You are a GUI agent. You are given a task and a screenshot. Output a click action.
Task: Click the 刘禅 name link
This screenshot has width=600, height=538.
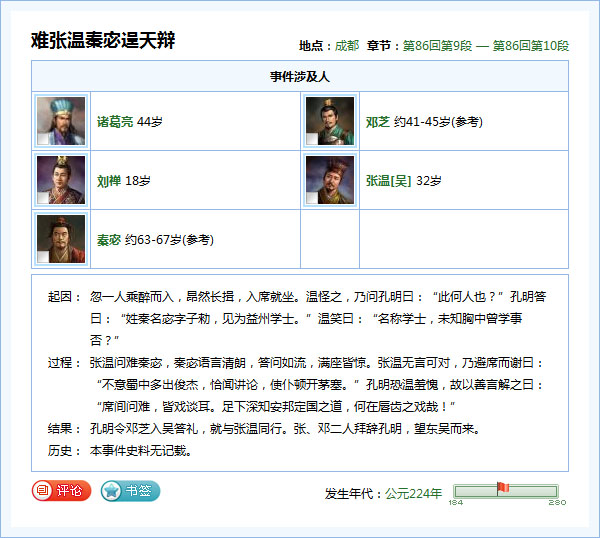(109, 181)
